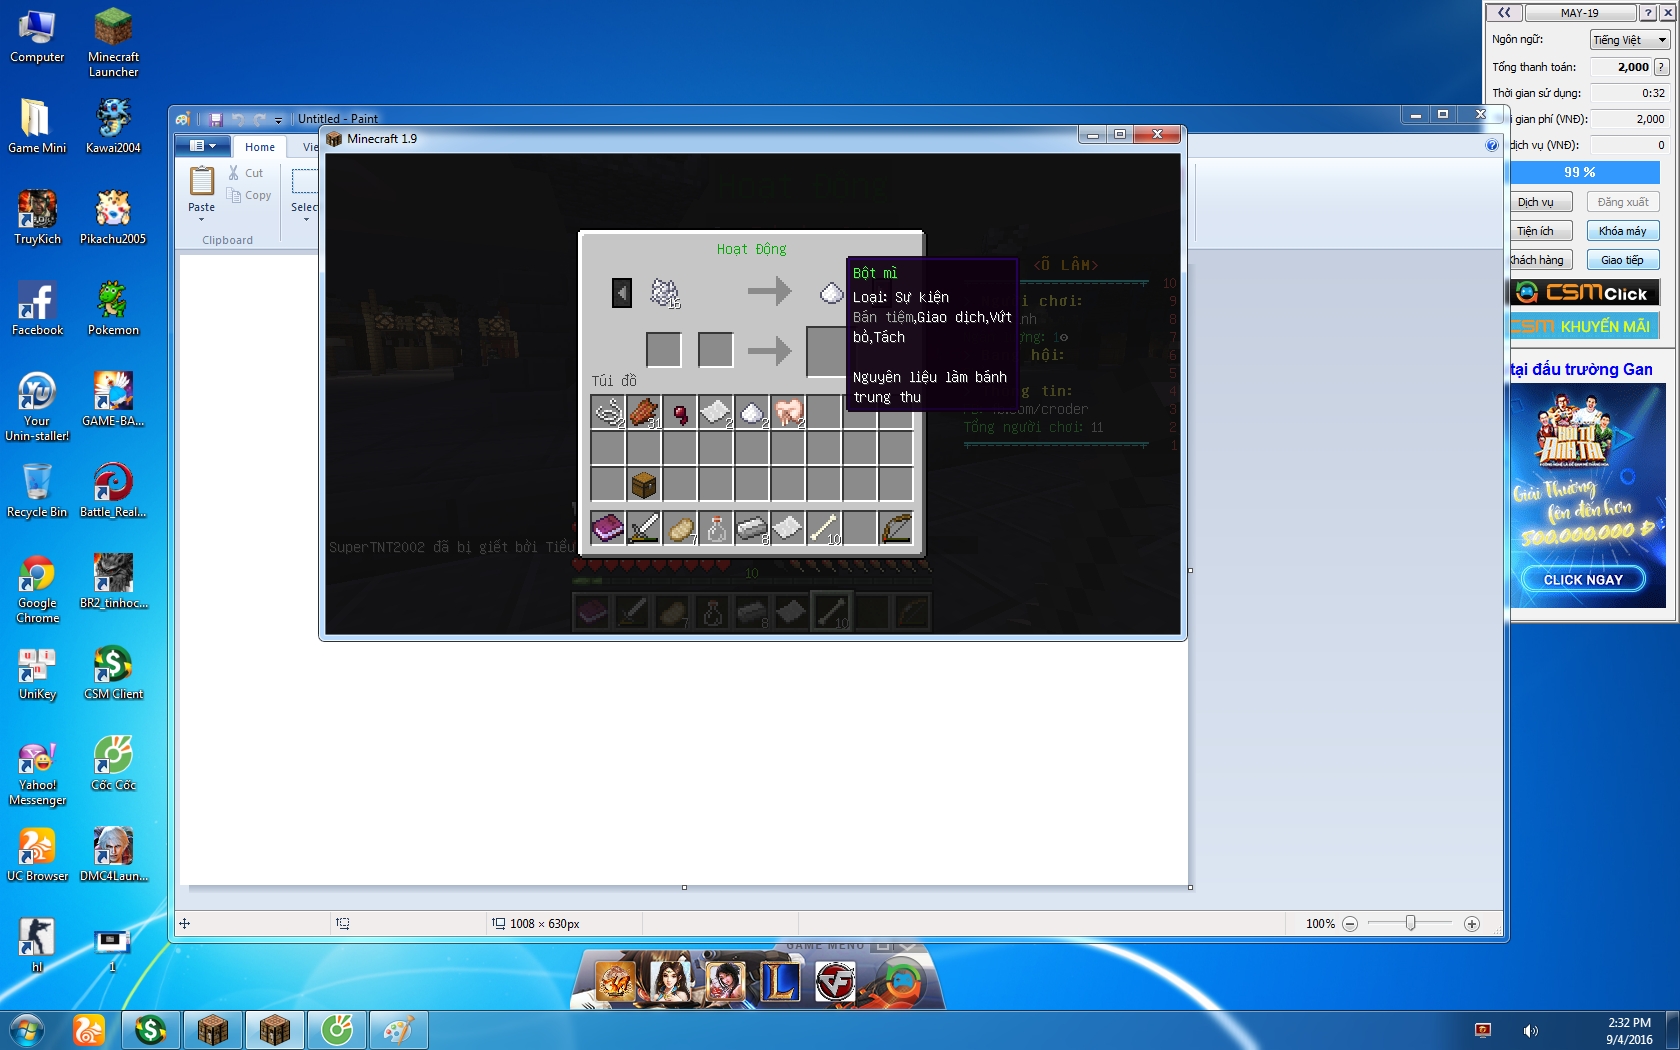Click the back arrow in the trade window
Image resolution: width=1680 pixels, height=1050 pixels.
622,293
